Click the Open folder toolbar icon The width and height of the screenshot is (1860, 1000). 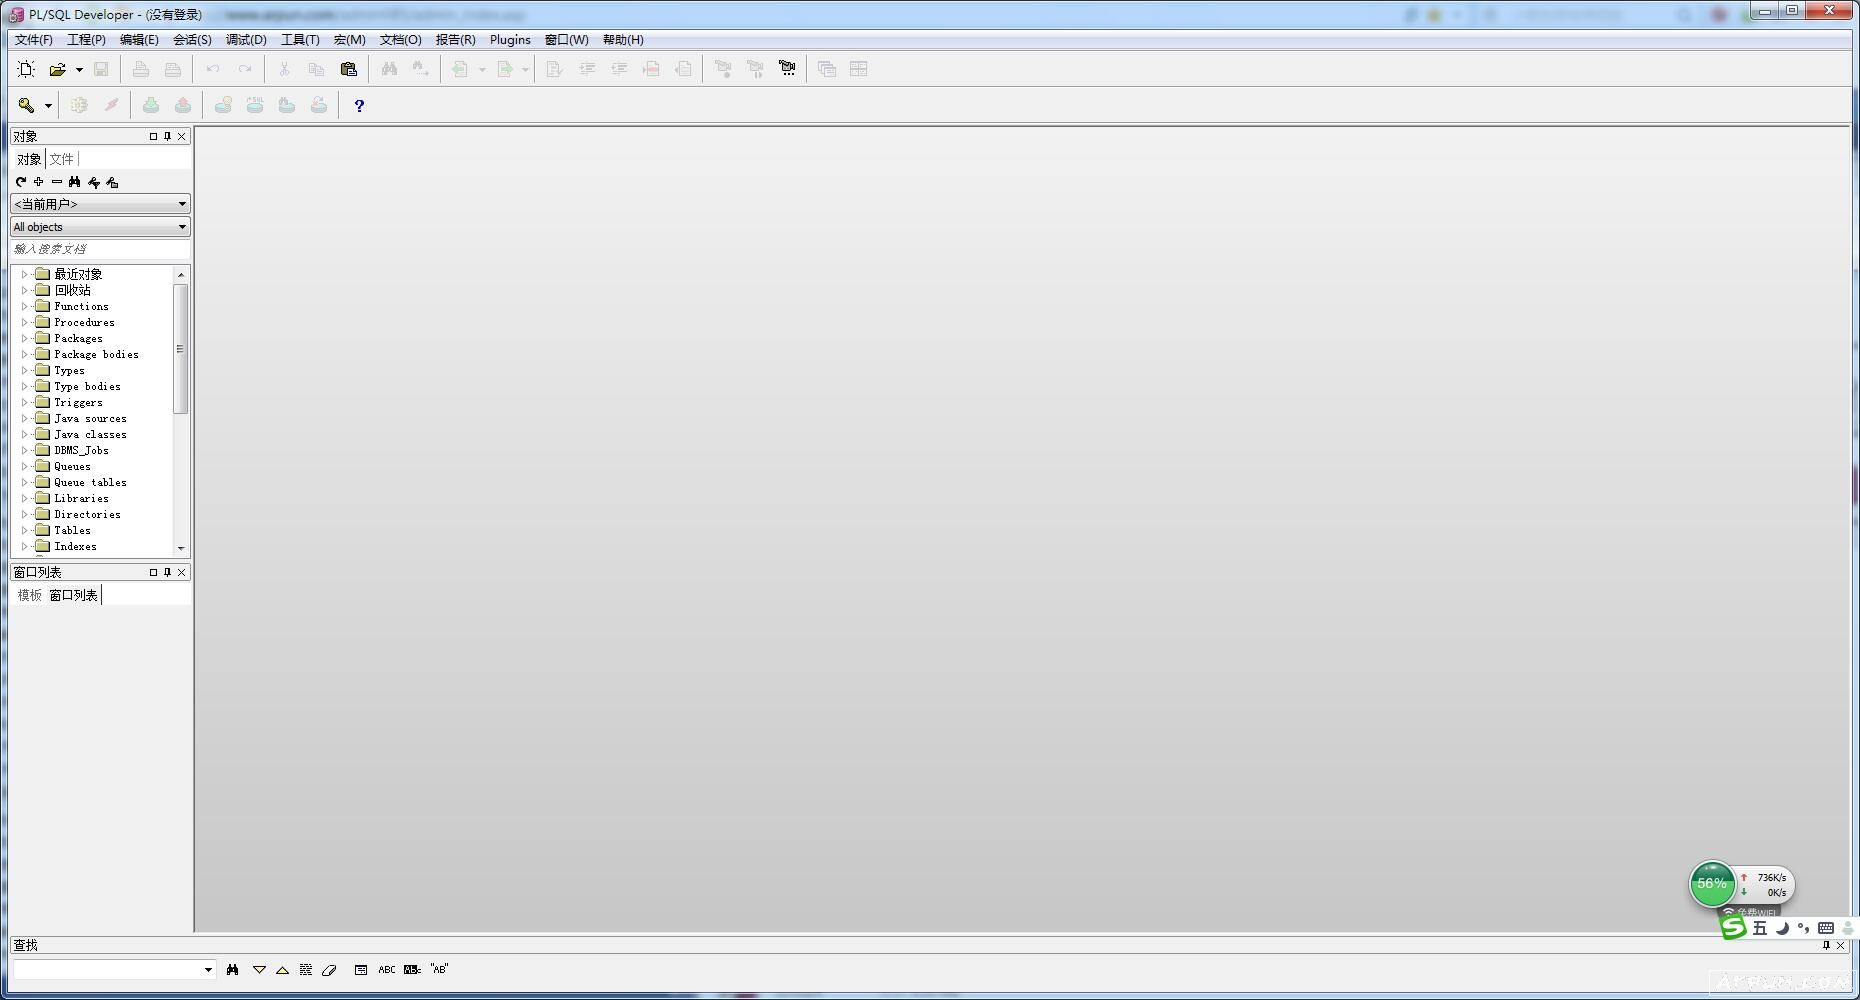57,69
